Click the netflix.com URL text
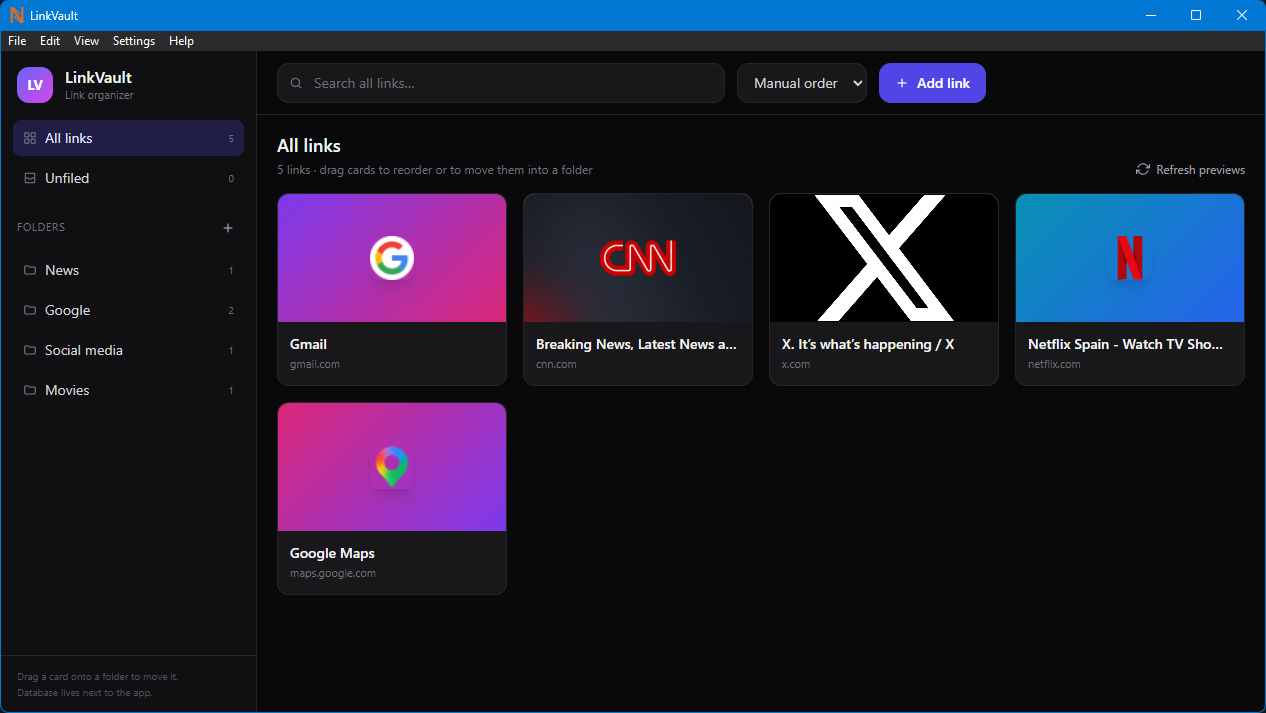1266x713 pixels. coord(1054,364)
